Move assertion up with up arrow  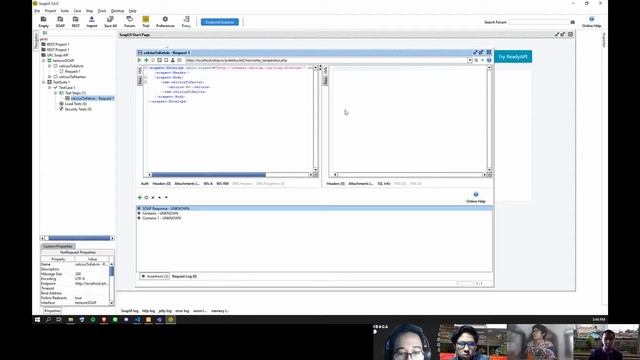pos(159,198)
